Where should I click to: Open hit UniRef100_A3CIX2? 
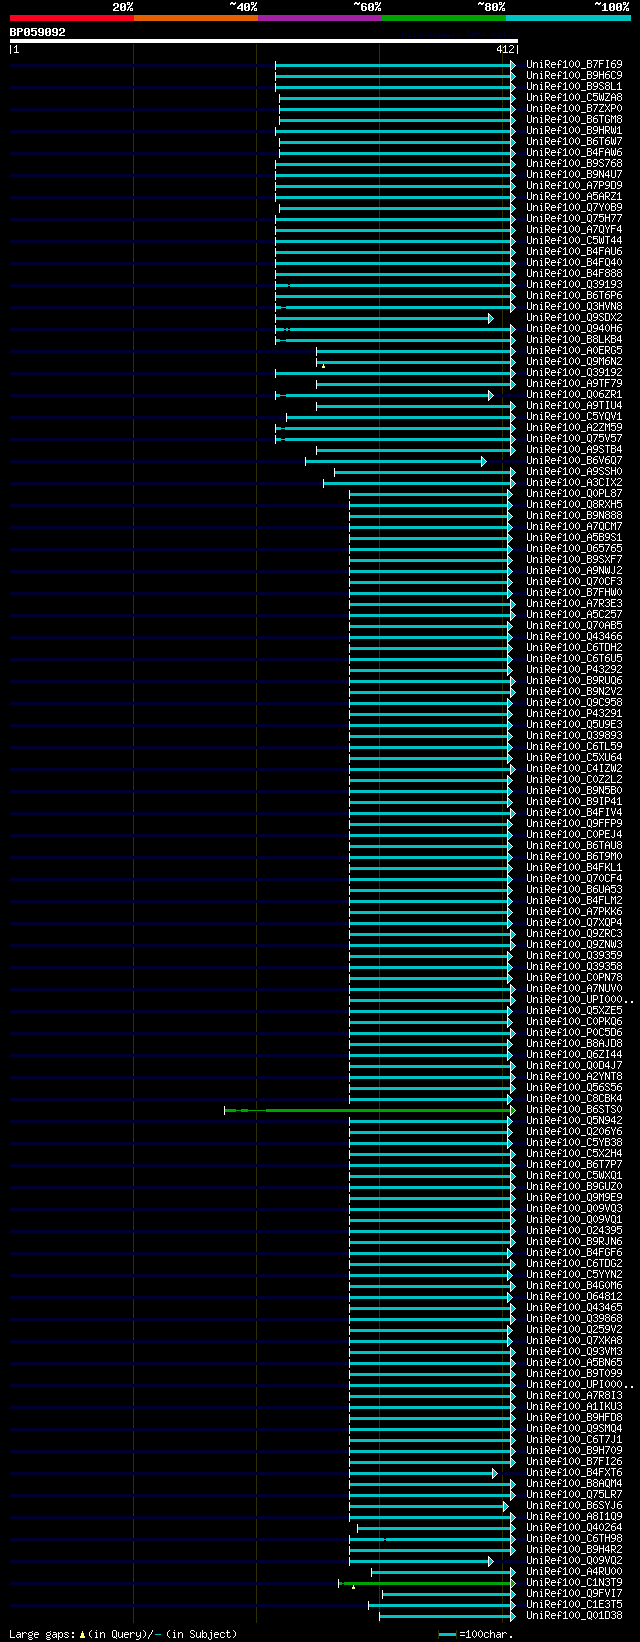pyautogui.click(x=574, y=482)
